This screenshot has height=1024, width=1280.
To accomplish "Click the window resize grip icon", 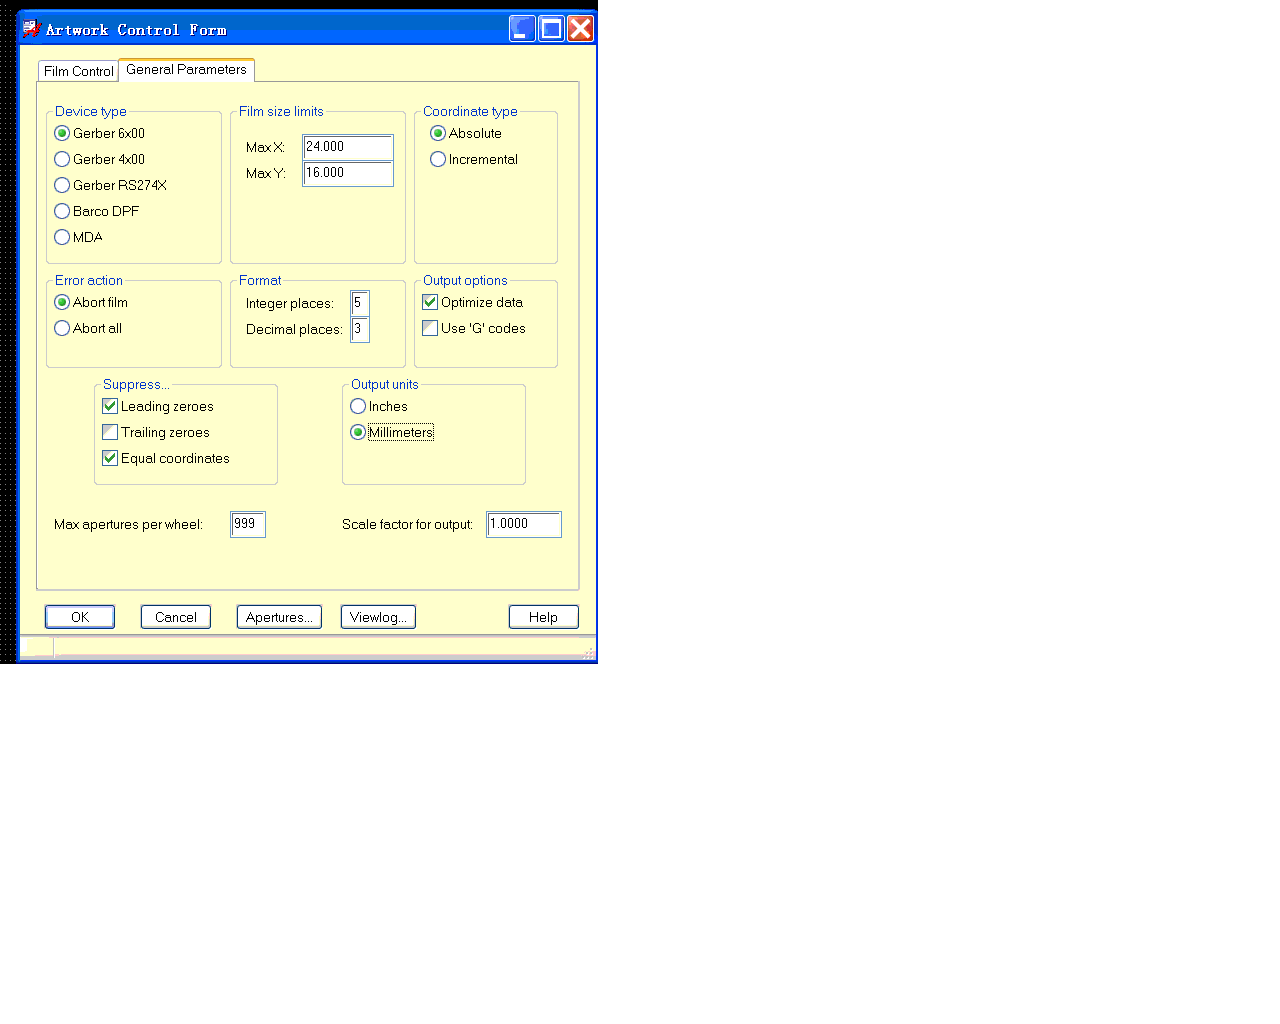I will coord(589,652).
